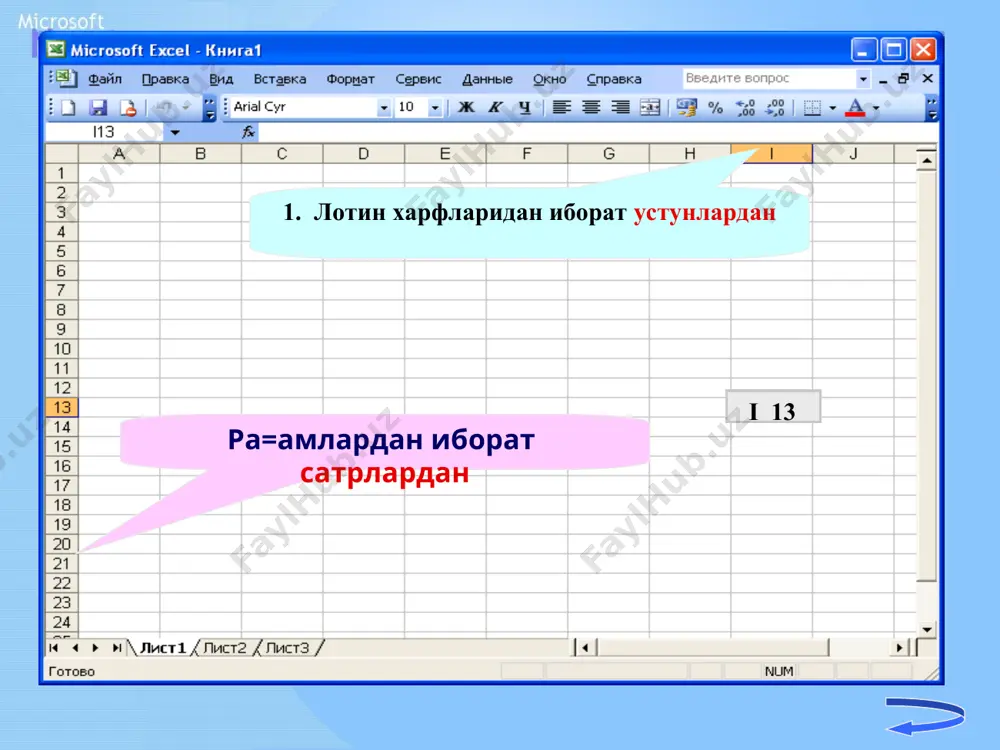Click in the formula bar input

point(596,132)
